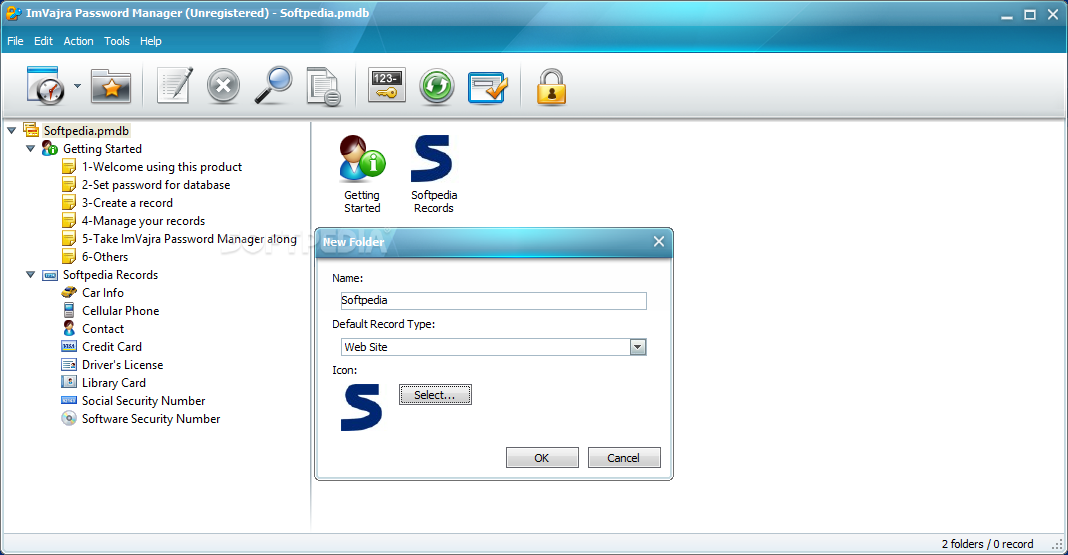Open the Tools menu
1068x555 pixels.
[x=116, y=41]
